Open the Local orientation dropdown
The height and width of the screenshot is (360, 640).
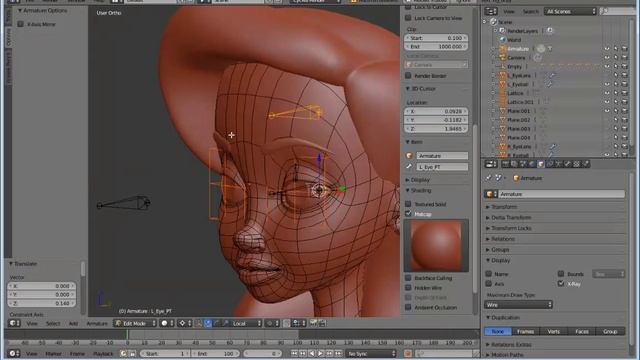click(246, 323)
